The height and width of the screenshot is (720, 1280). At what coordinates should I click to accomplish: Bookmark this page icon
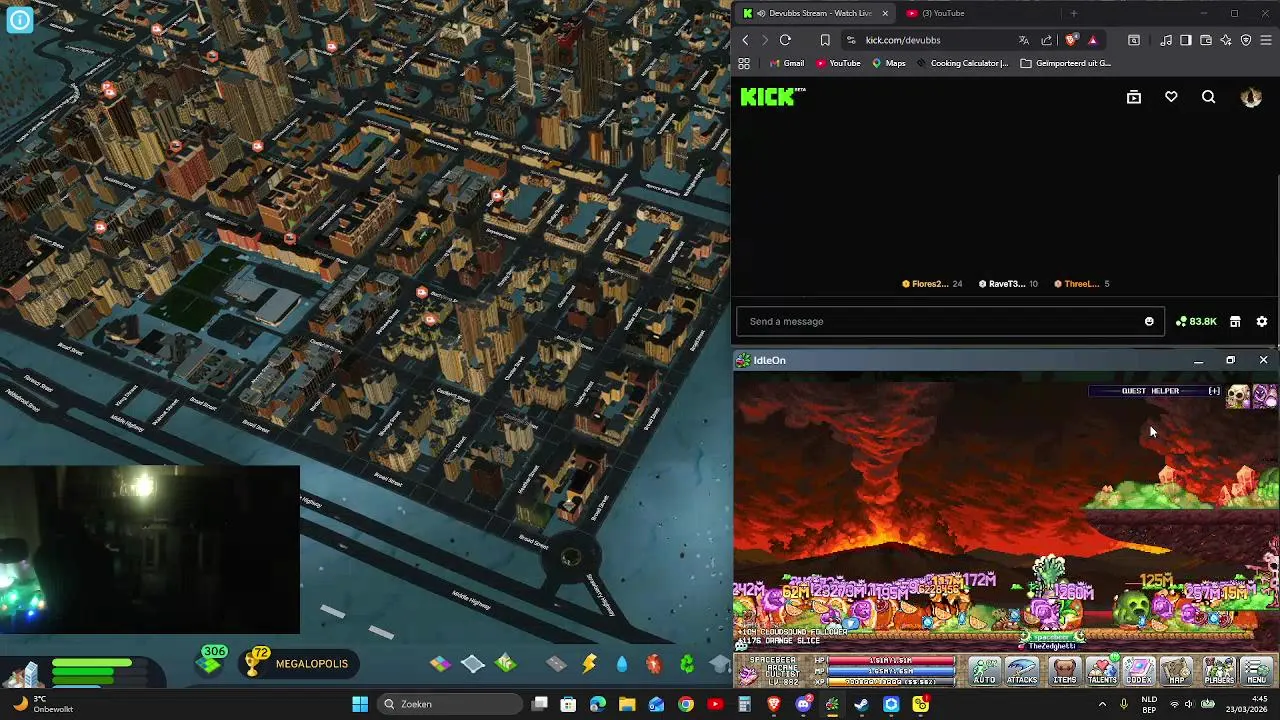pos(825,40)
